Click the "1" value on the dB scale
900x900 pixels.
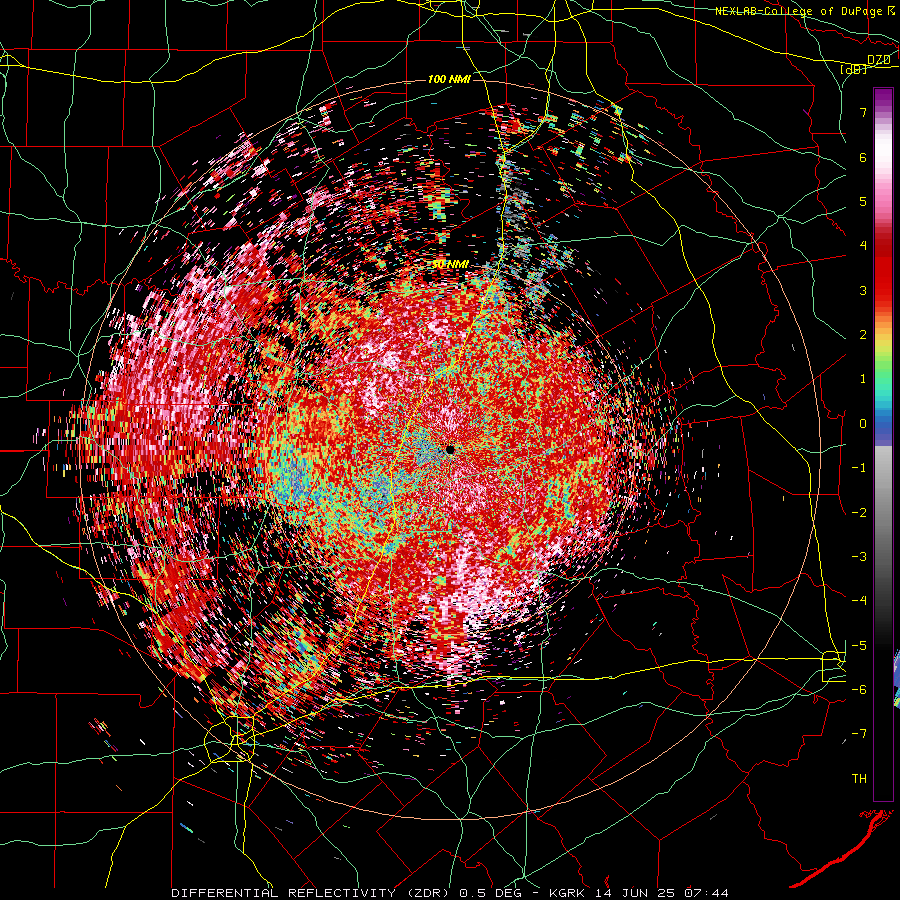[x=863, y=379]
